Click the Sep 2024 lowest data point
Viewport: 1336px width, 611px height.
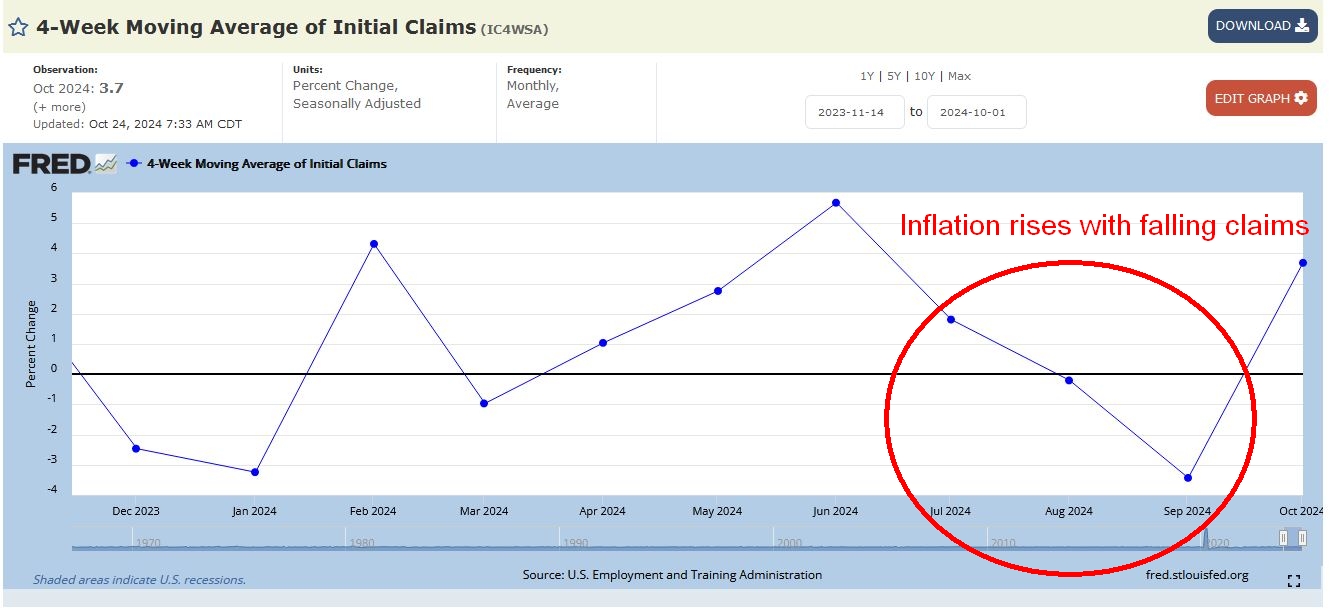(1187, 478)
